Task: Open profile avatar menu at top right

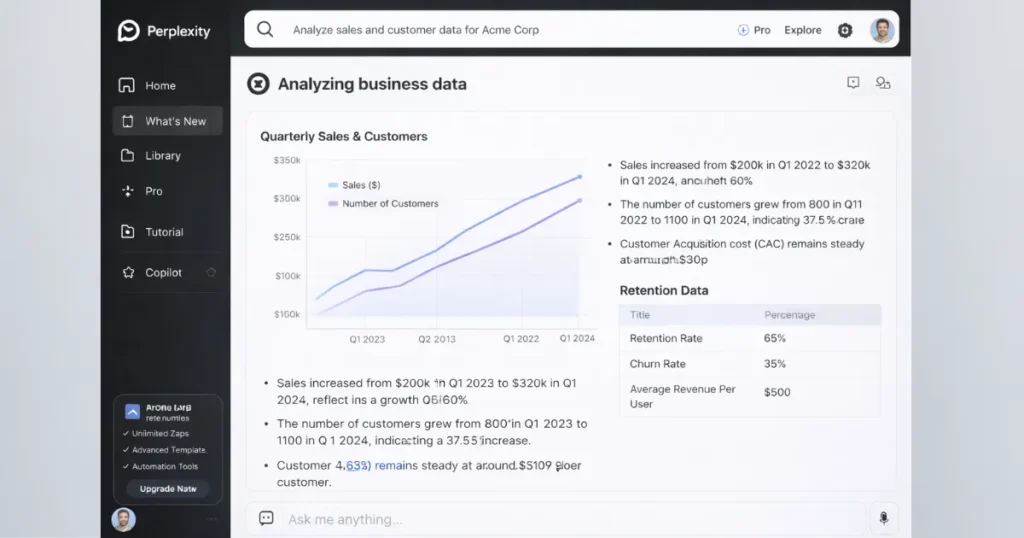Action: (881, 30)
